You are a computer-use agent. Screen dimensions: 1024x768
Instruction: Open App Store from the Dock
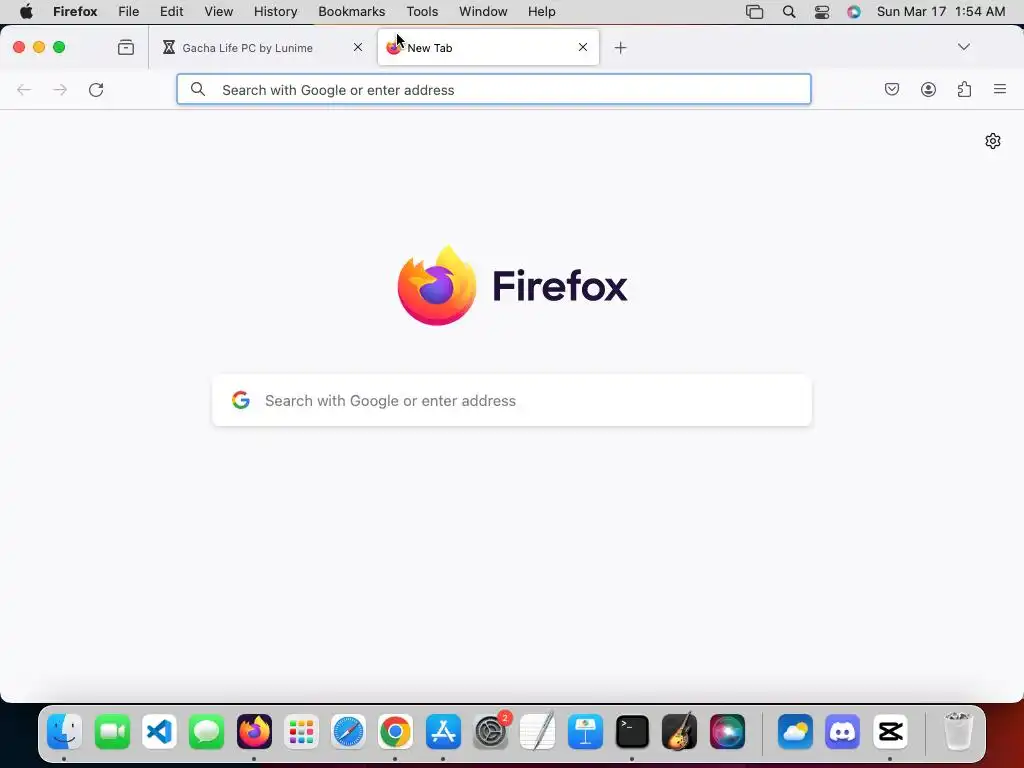tap(443, 731)
